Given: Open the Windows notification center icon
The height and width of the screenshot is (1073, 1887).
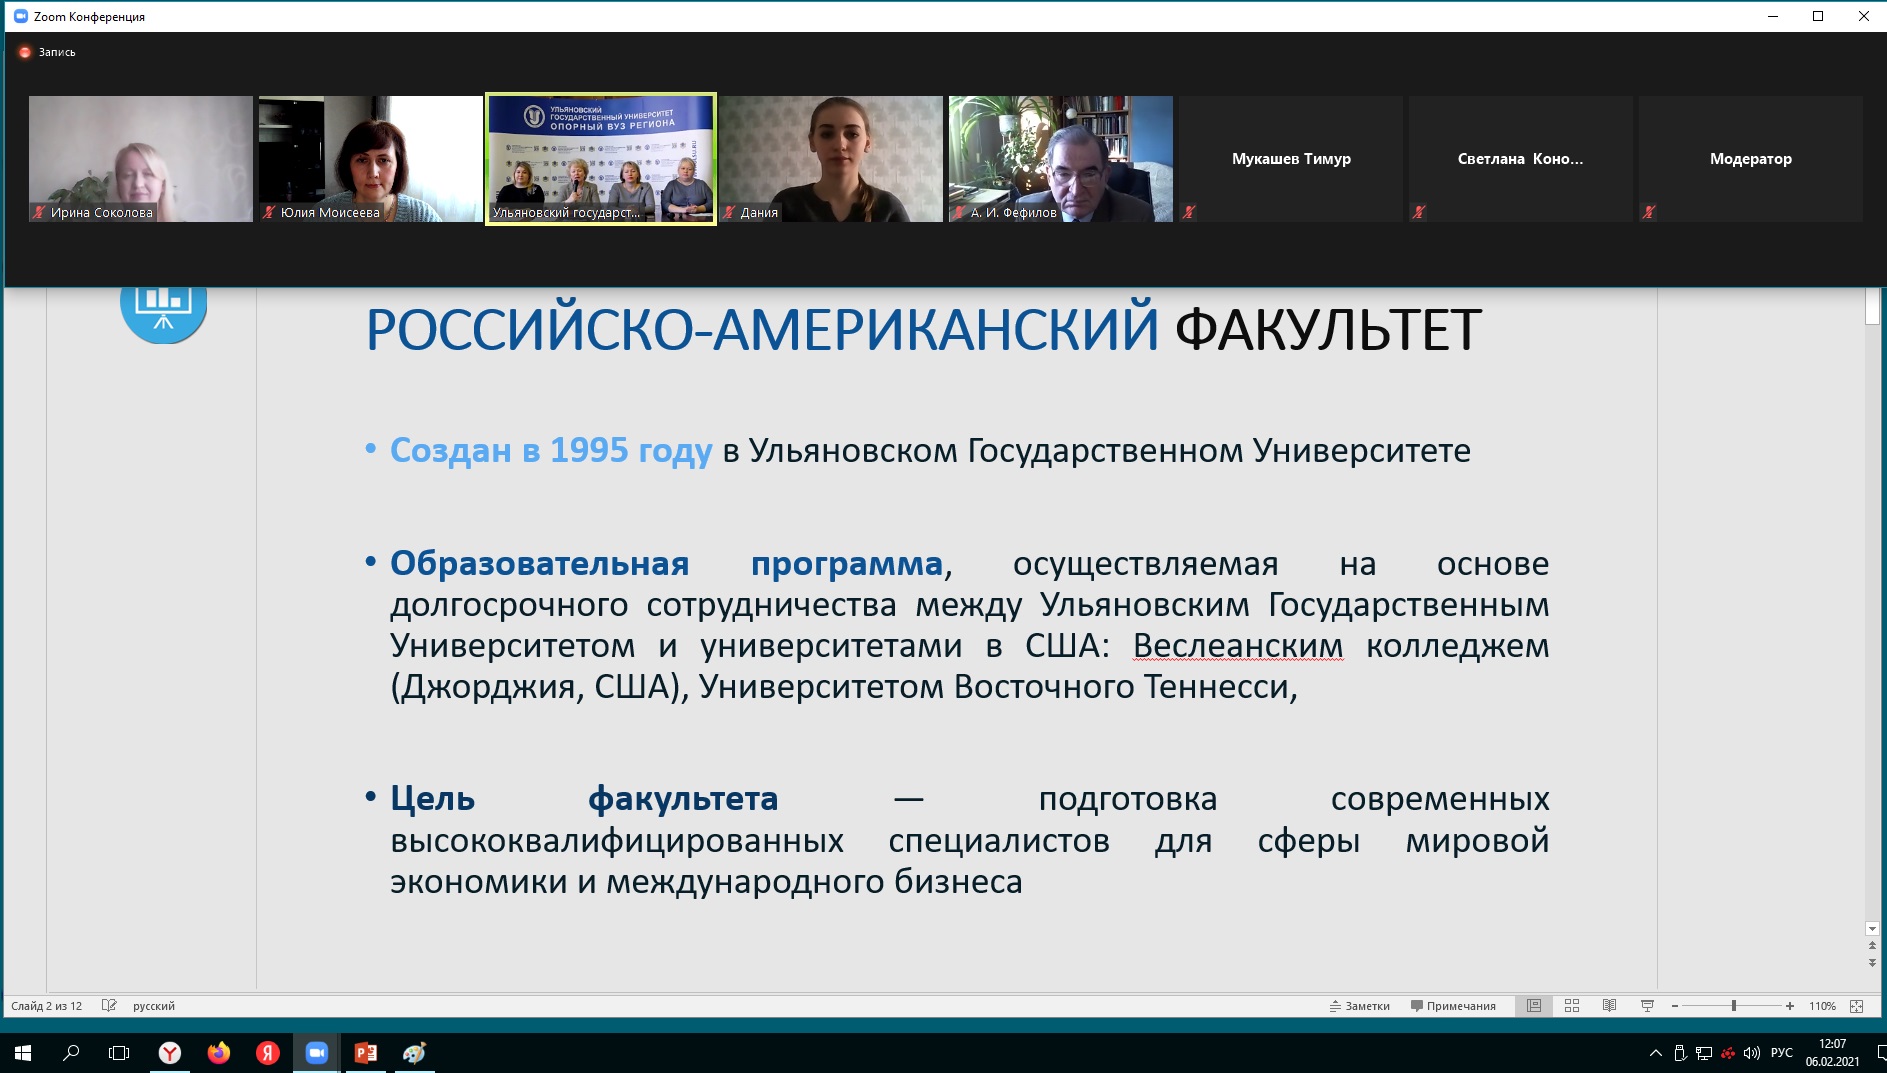Looking at the screenshot, I should [1880, 1053].
